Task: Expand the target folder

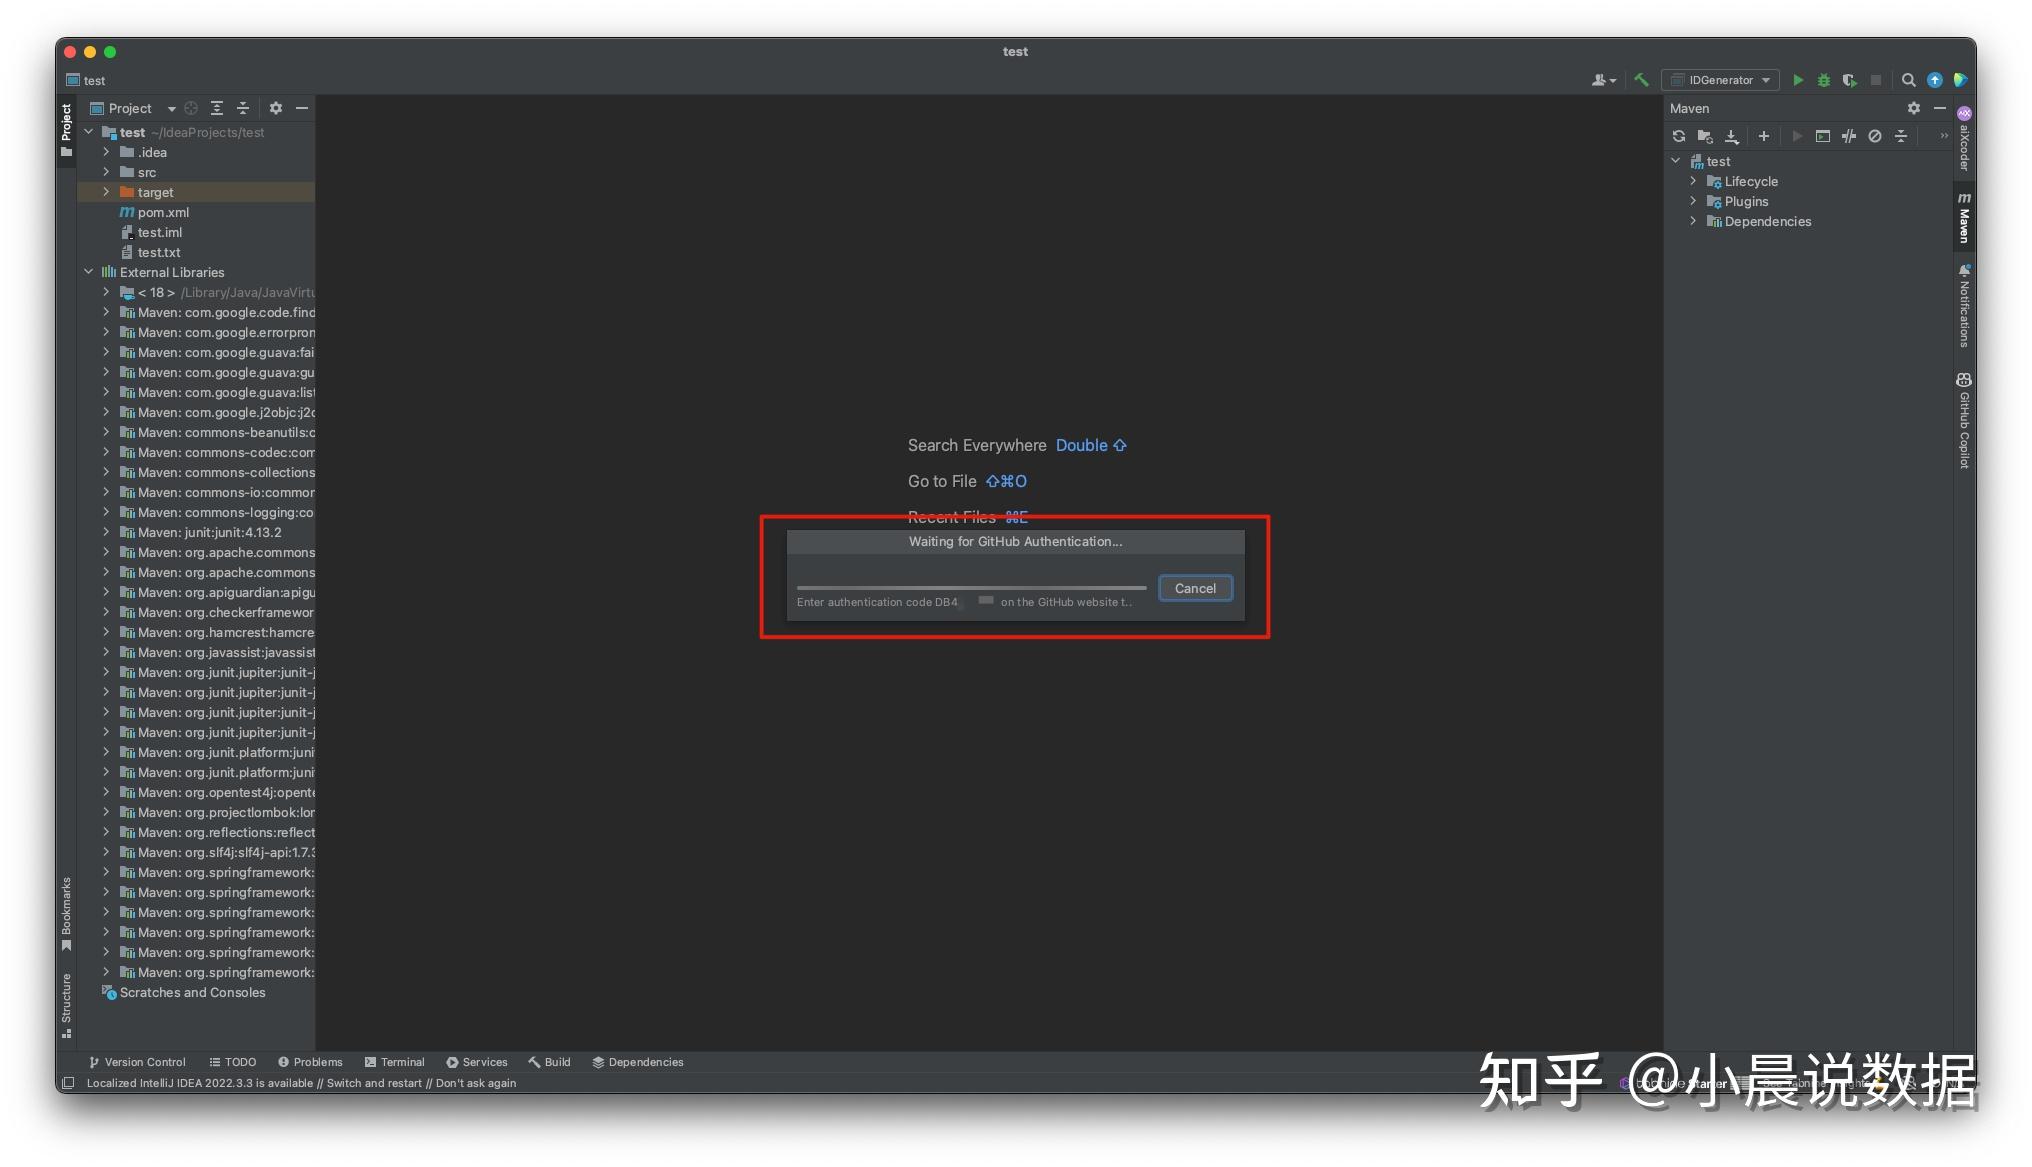Action: click(x=106, y=192)
